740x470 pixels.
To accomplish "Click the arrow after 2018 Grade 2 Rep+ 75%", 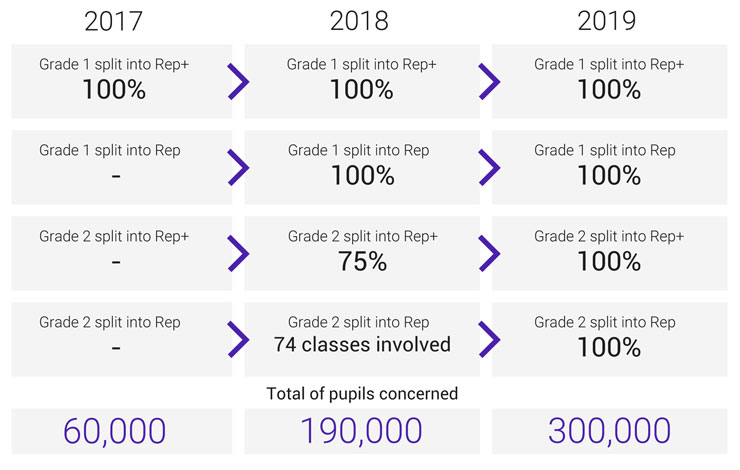I will (x=489, y=253).
